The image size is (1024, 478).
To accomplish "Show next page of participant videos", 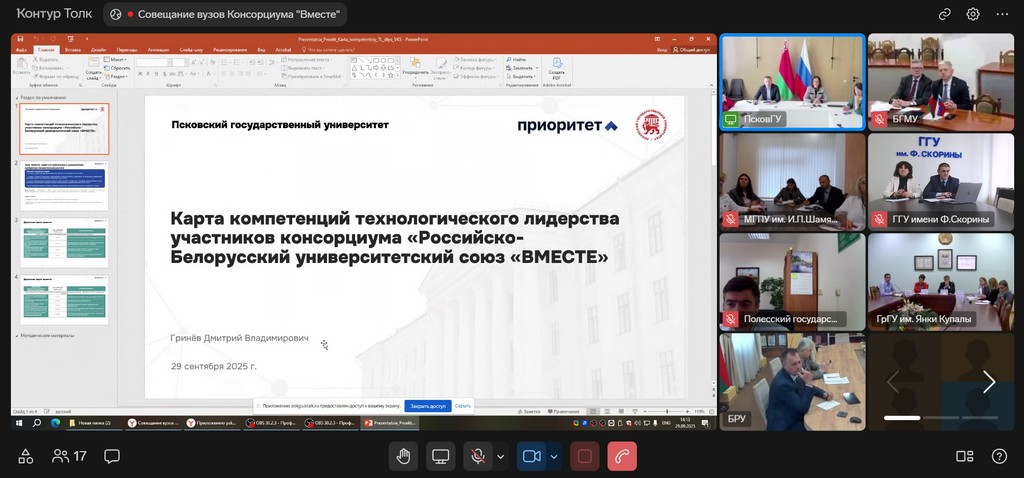I will click(988, 381).
